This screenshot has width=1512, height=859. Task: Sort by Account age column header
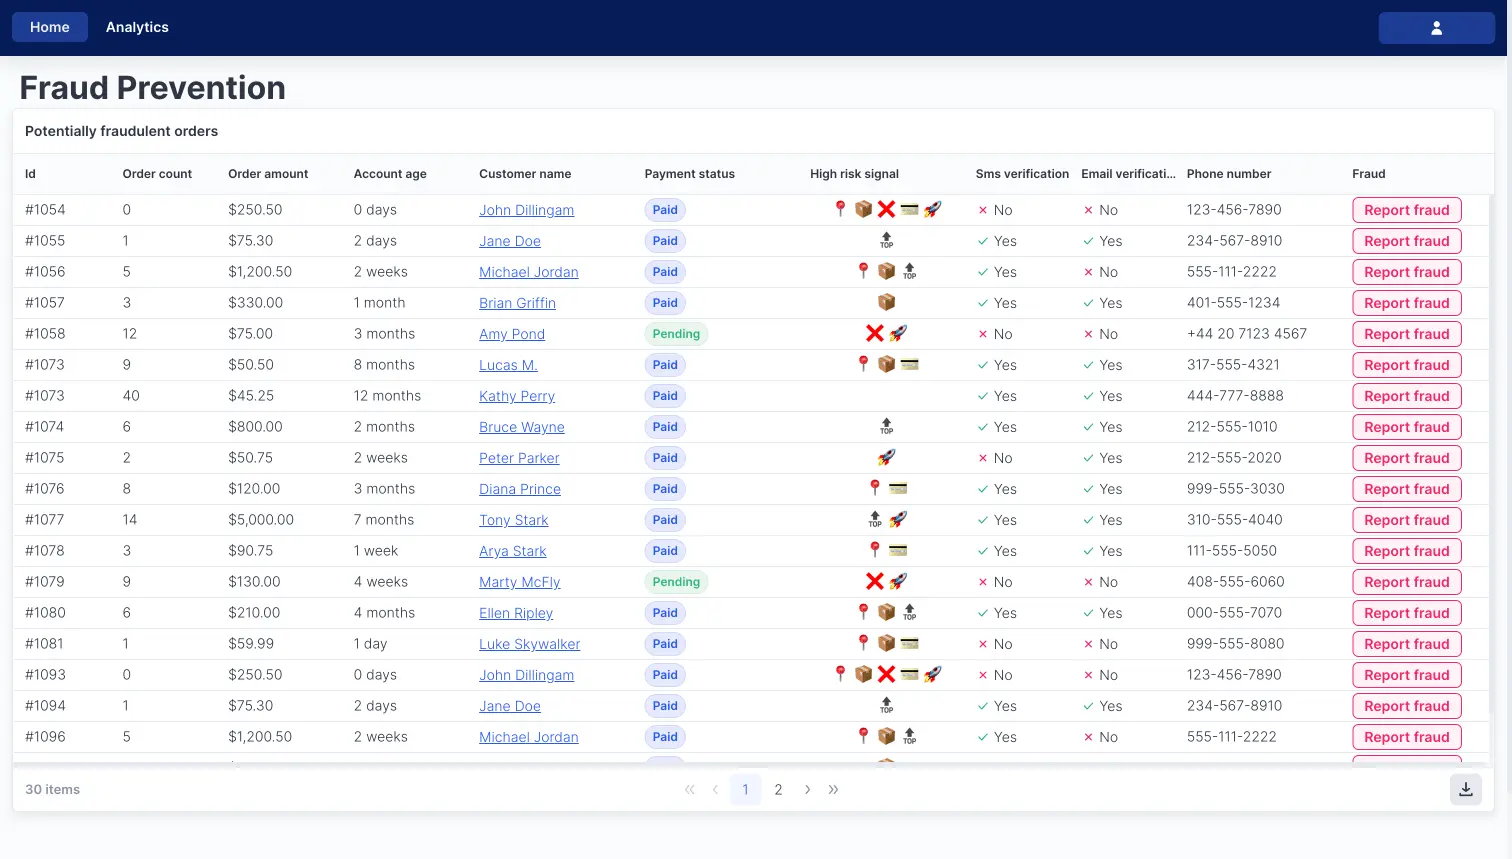coord(390,174)
